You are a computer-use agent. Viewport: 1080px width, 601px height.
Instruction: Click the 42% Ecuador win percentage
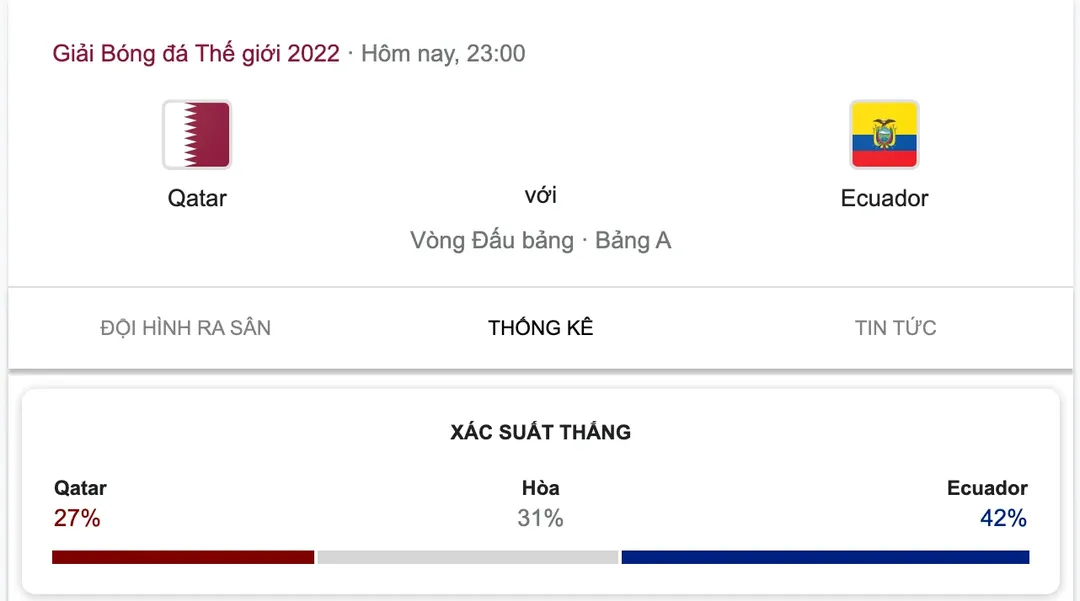coord(1003,518)
